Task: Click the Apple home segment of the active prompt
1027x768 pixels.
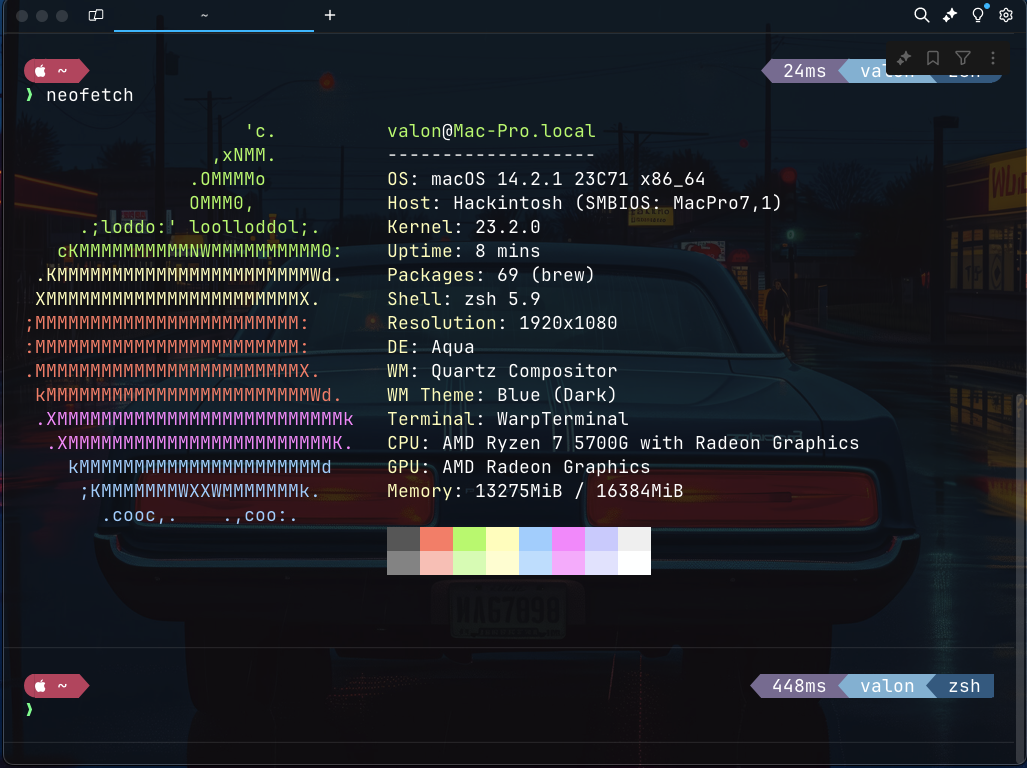Action: 56,686
